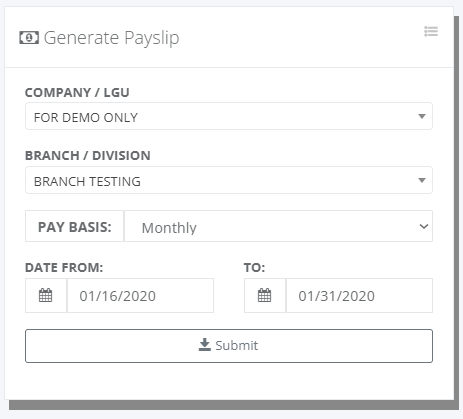Image resolution: width=463 pixels, height=419 pixels.
Task: Click the download icon on the Submit button
Action: coord(205,345)
